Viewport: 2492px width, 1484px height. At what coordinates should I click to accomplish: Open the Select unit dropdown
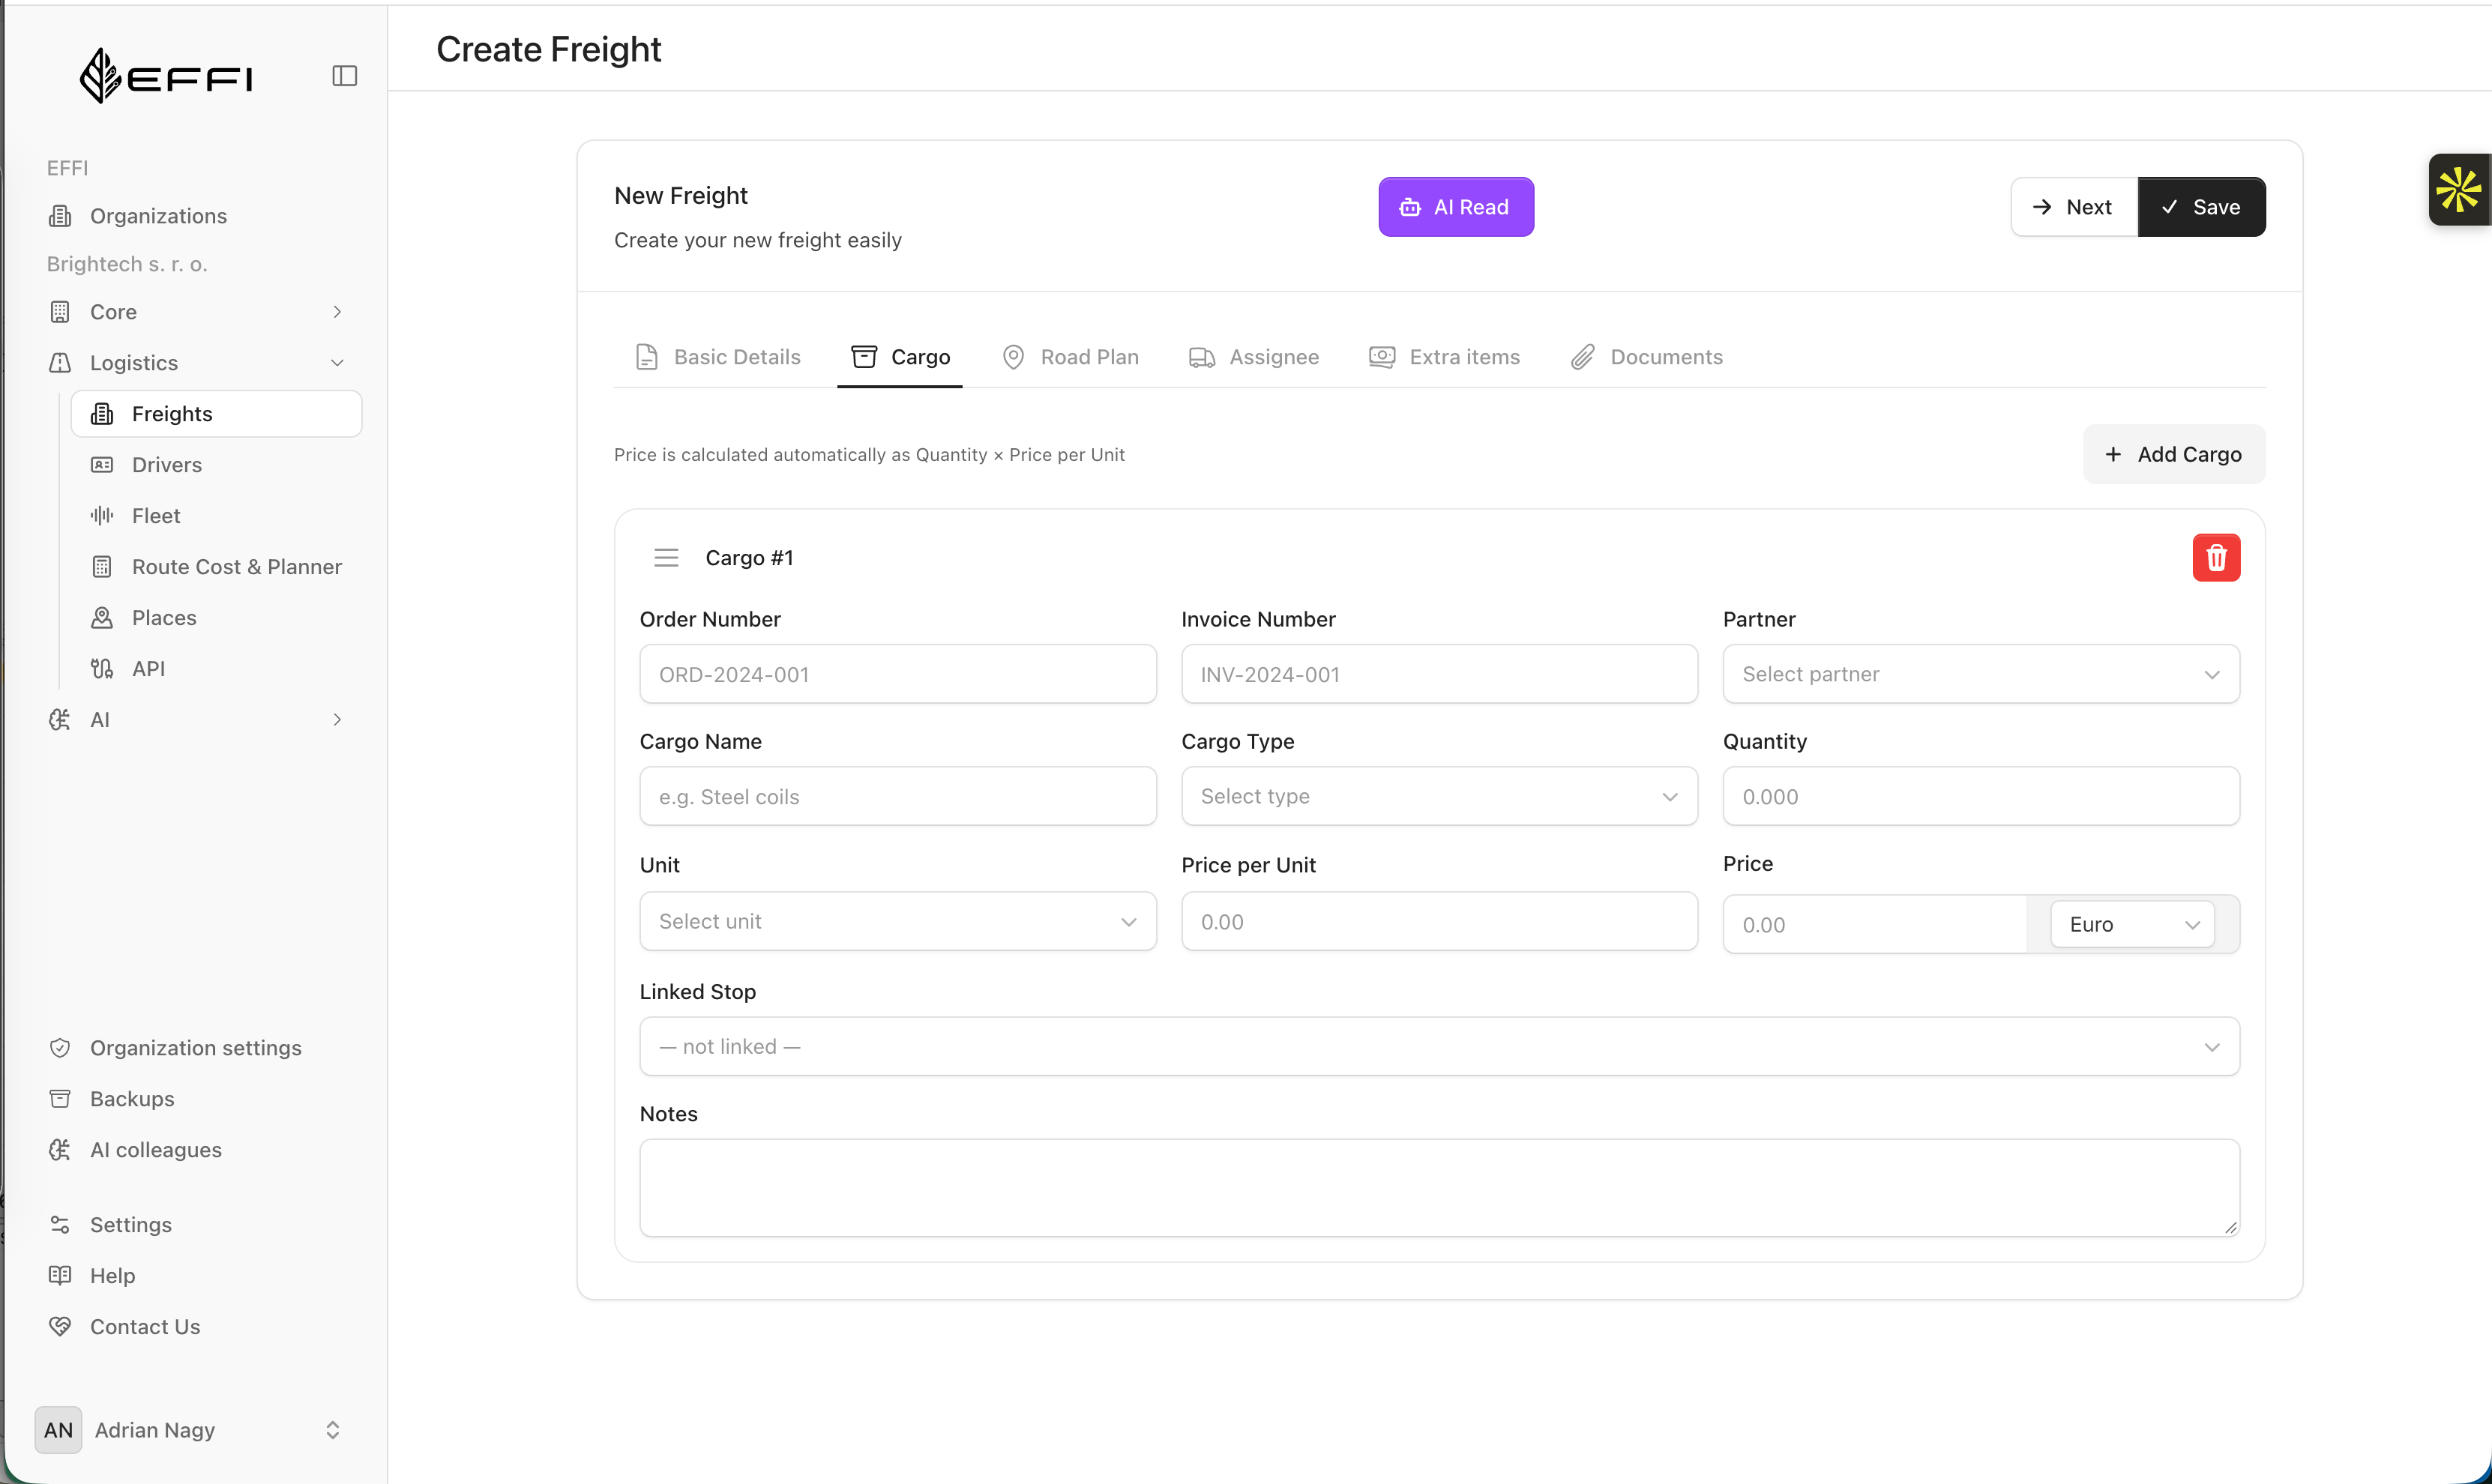[897, 921]
